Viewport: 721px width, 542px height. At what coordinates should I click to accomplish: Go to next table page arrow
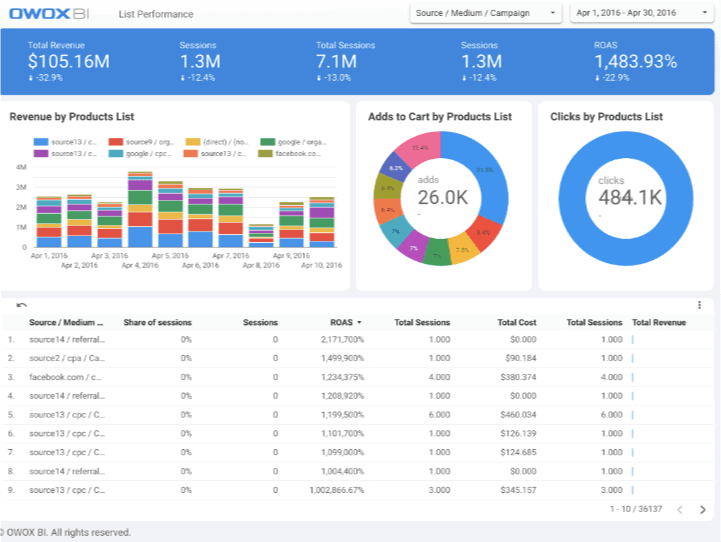tap(703, 509)
